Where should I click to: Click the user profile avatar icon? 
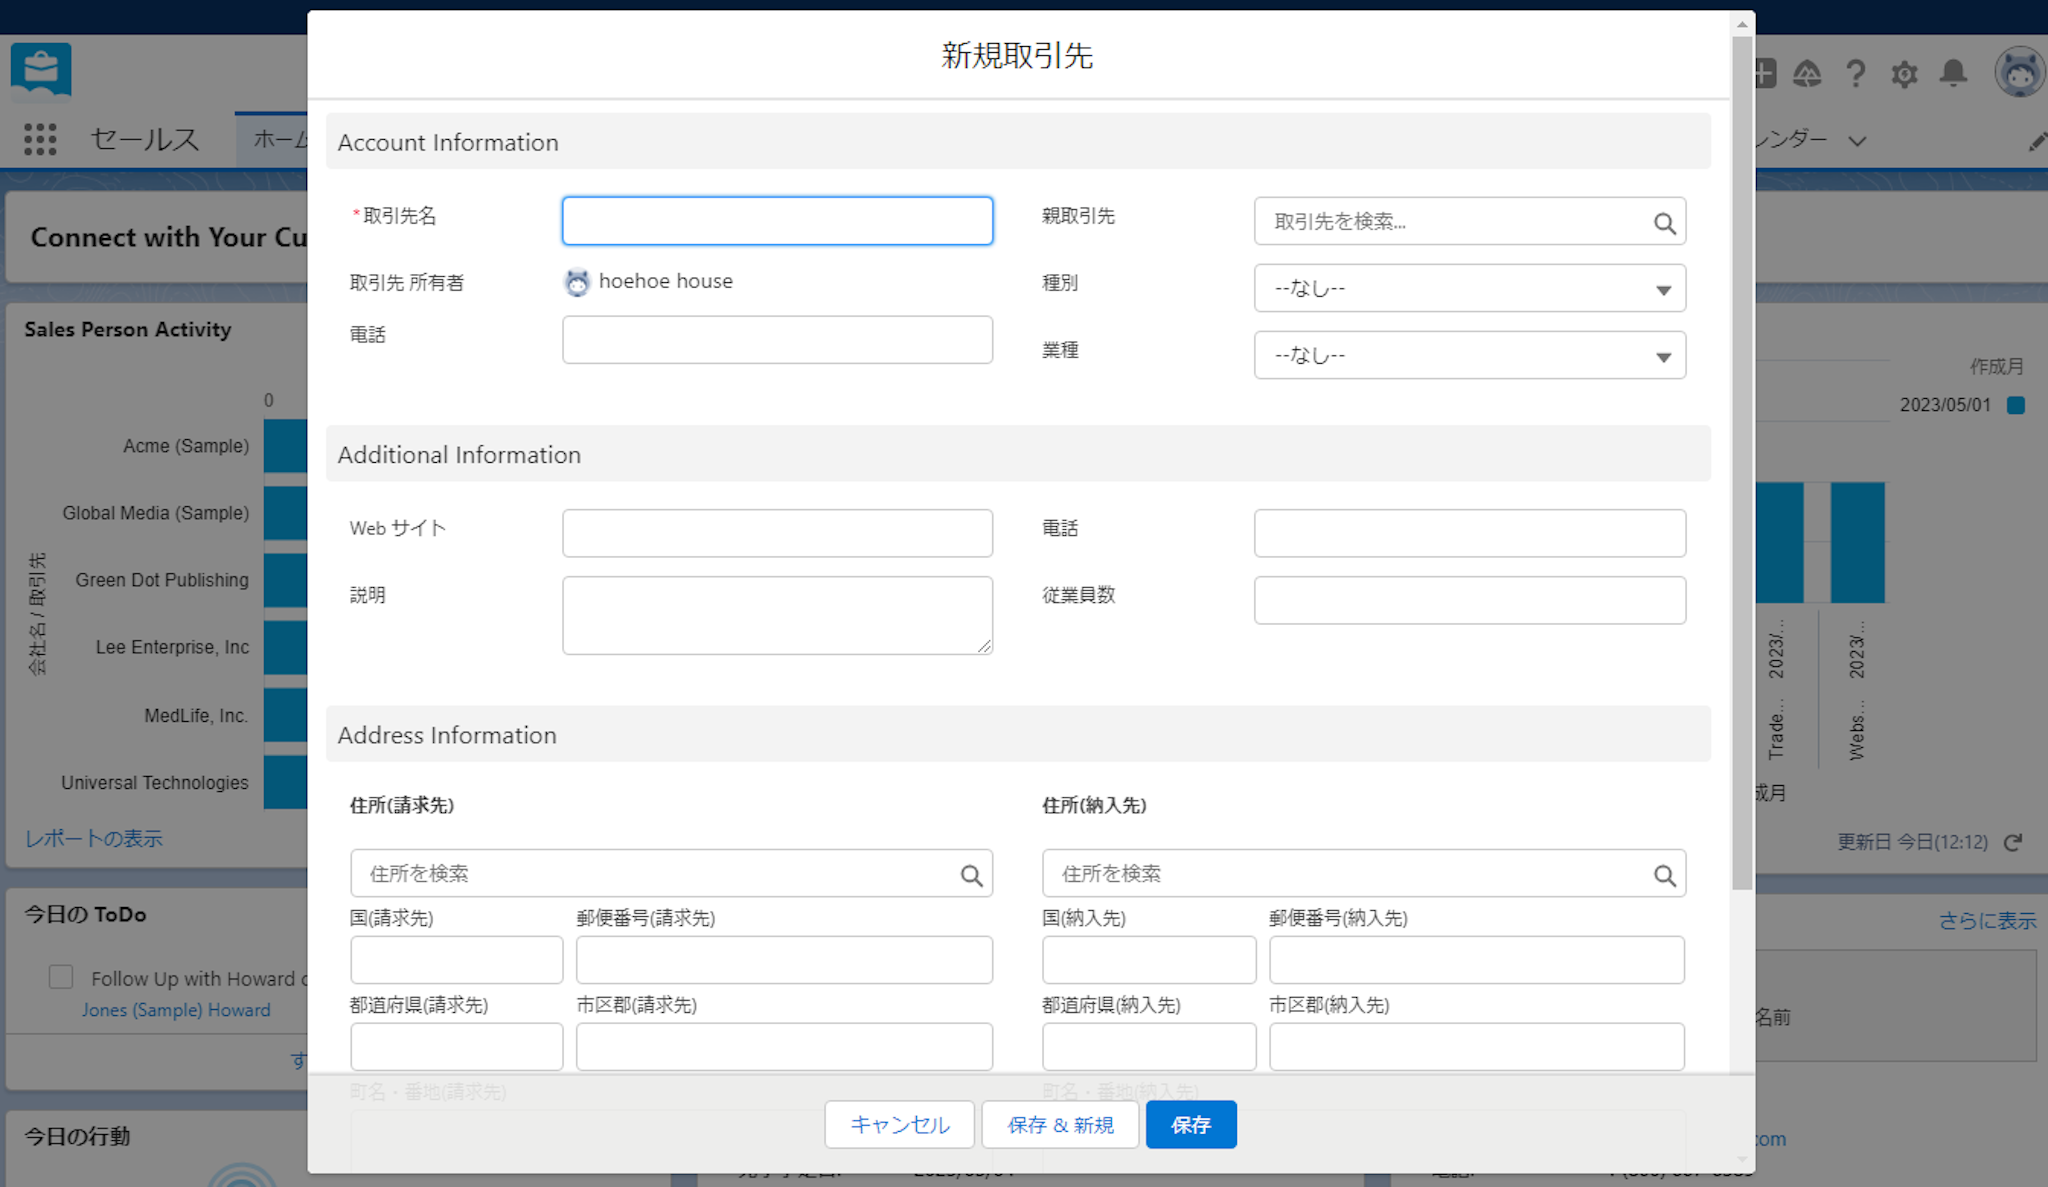[2018, 72]
